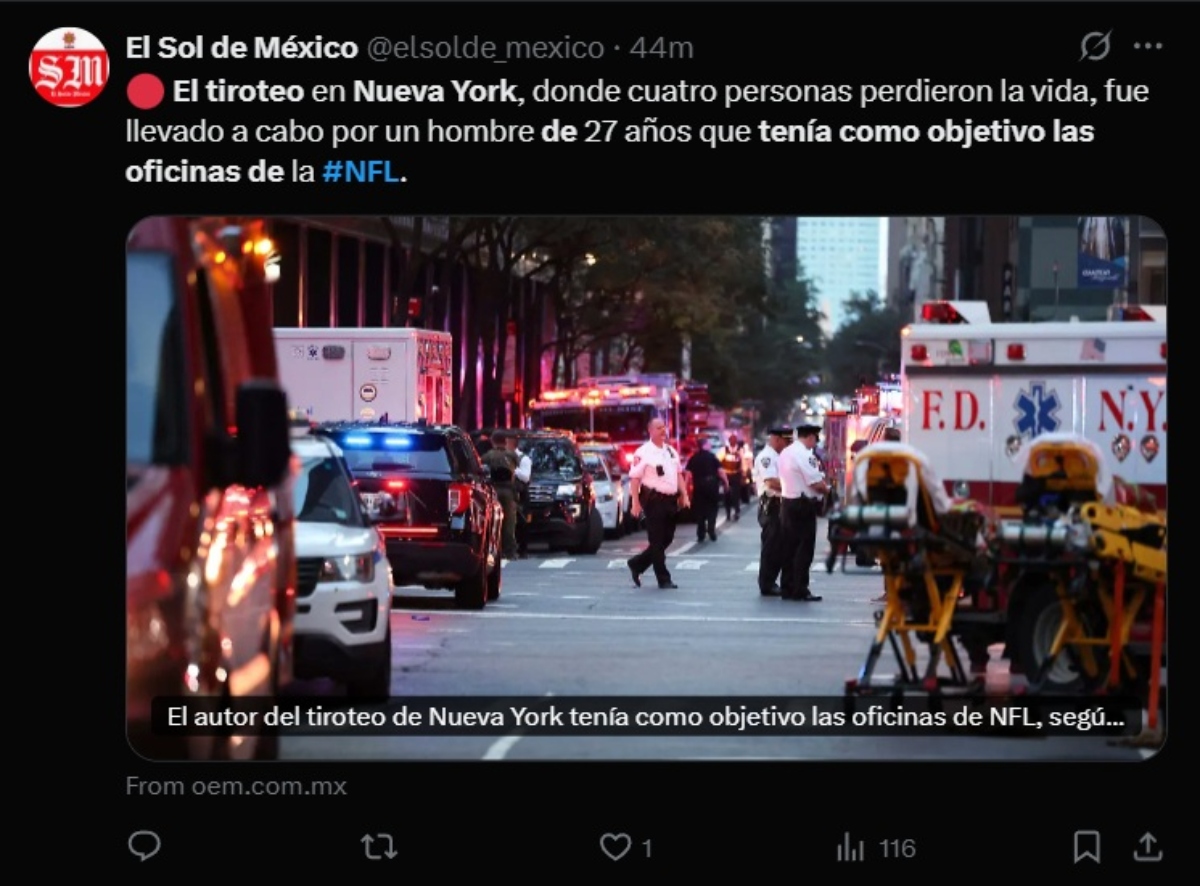1200x886 pixels.
Task: Reply to the post using the comment icon
Action: (x=144, y=847)
